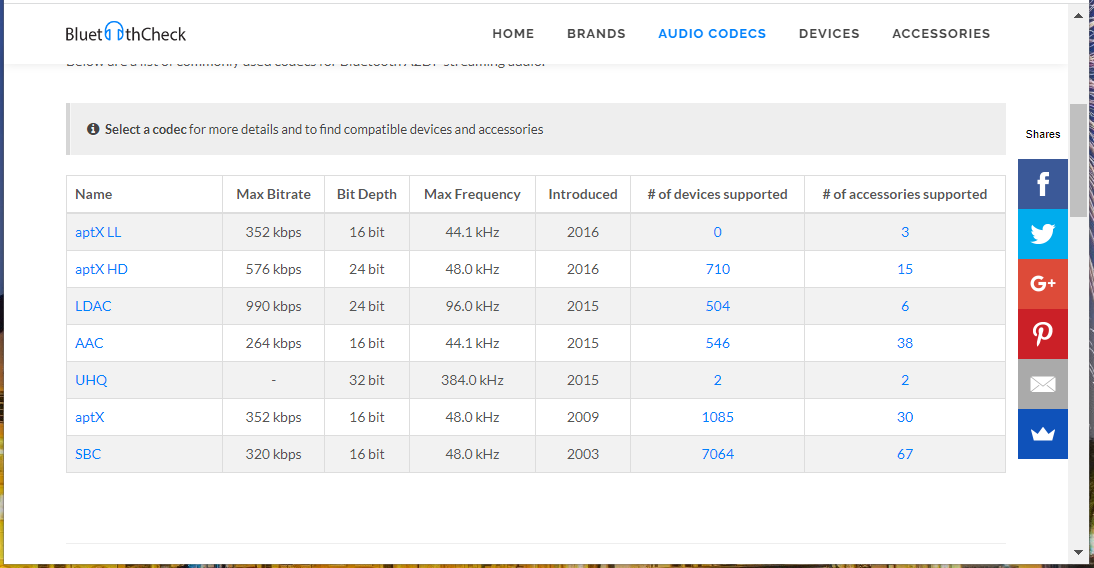Screen dimensions: 1094x568
Task: Open the LDAC codec link
Action: [93, 306]
